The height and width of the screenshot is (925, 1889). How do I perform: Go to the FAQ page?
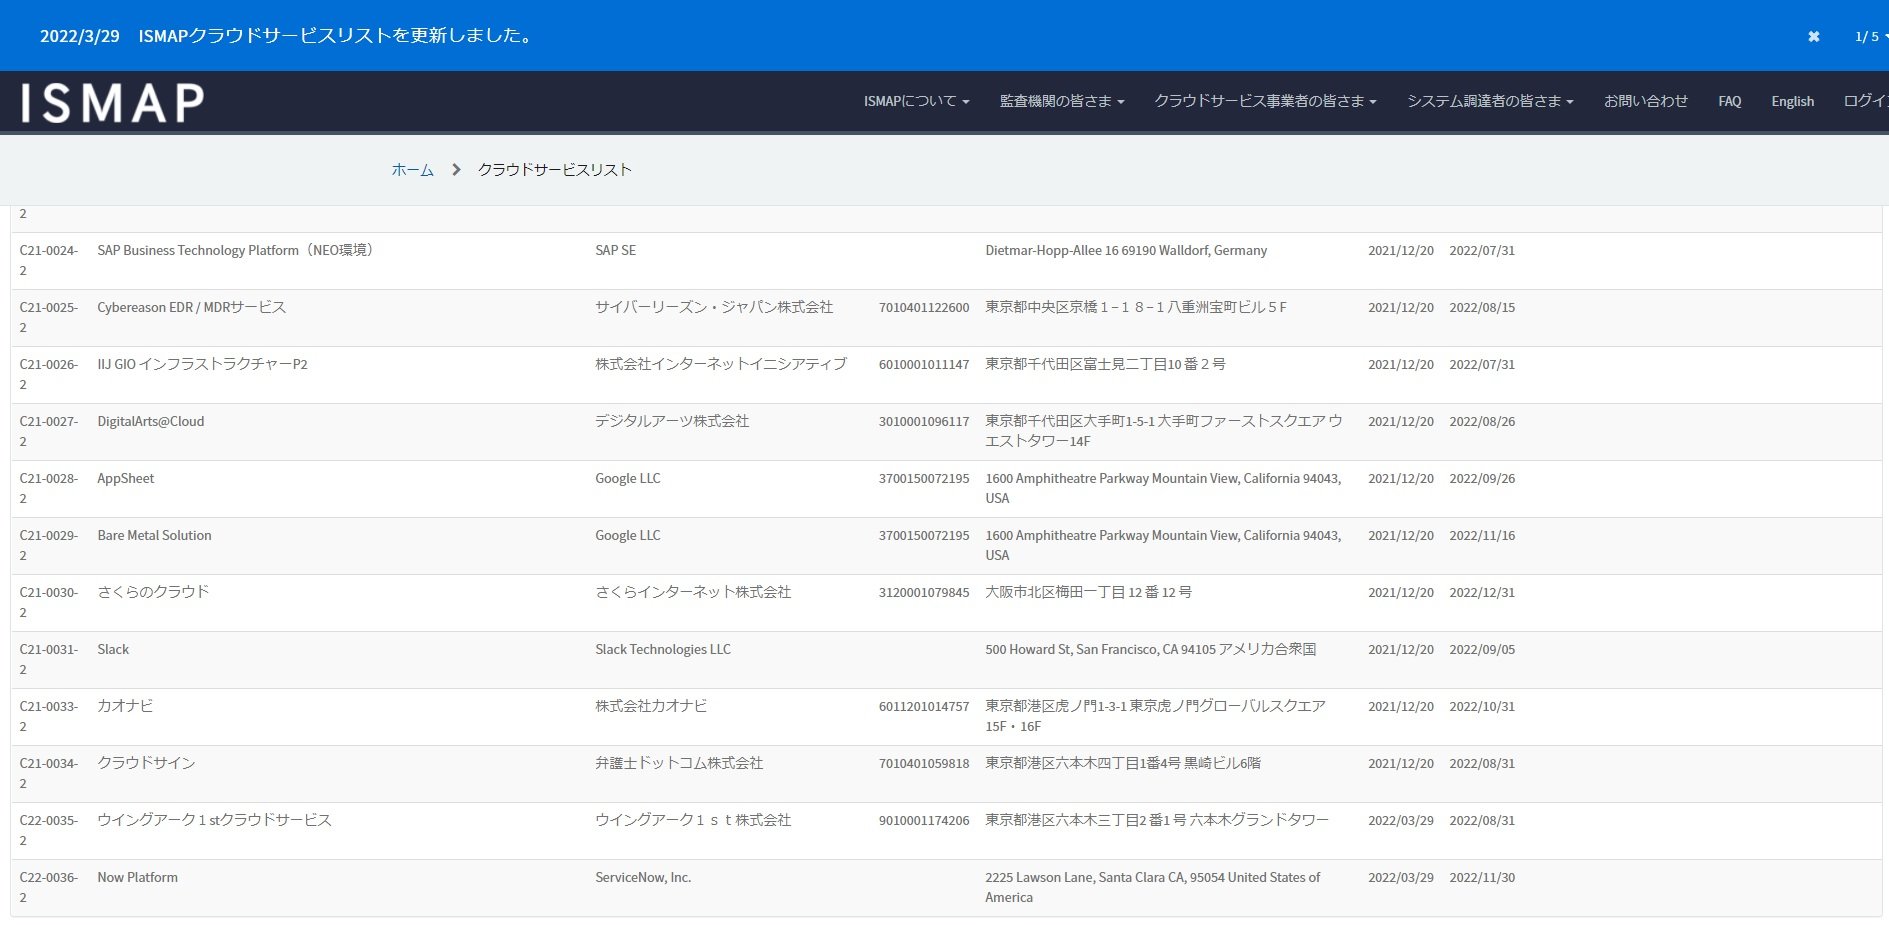click(x=1729, y=101)
